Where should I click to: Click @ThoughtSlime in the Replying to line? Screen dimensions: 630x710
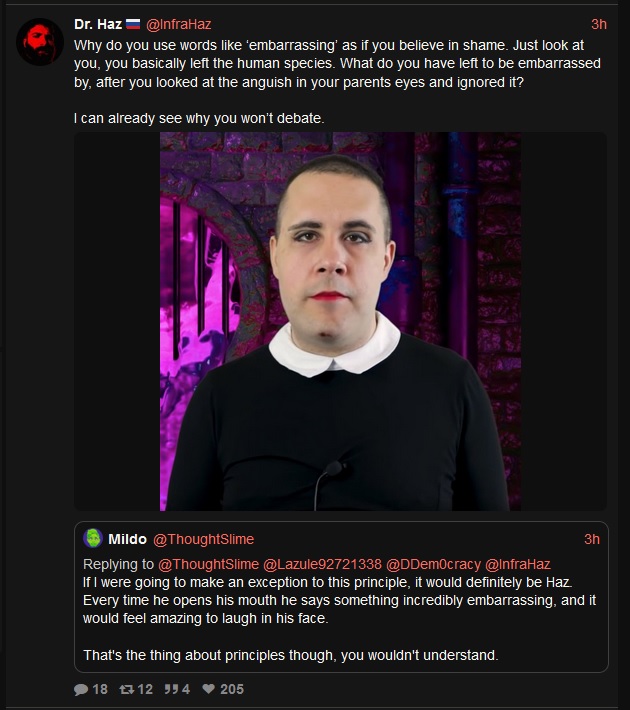tap(208, 564)
